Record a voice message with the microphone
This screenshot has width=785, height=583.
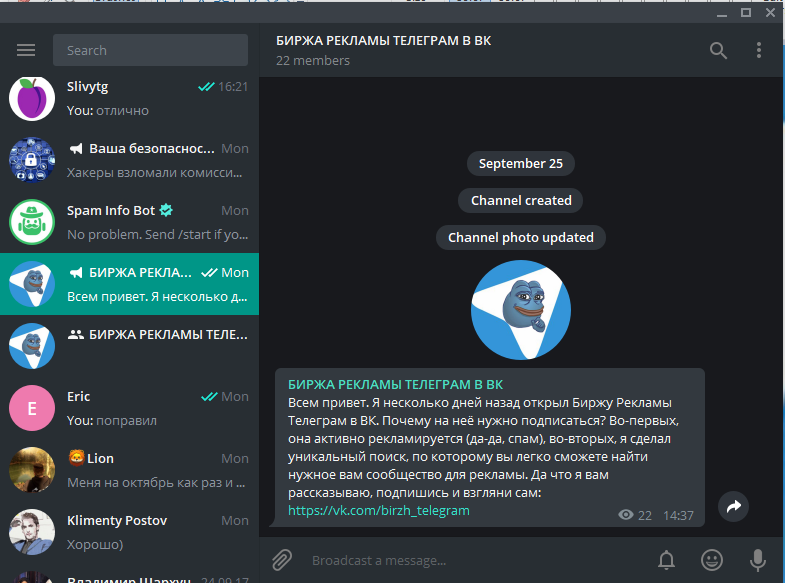point(757,560)
